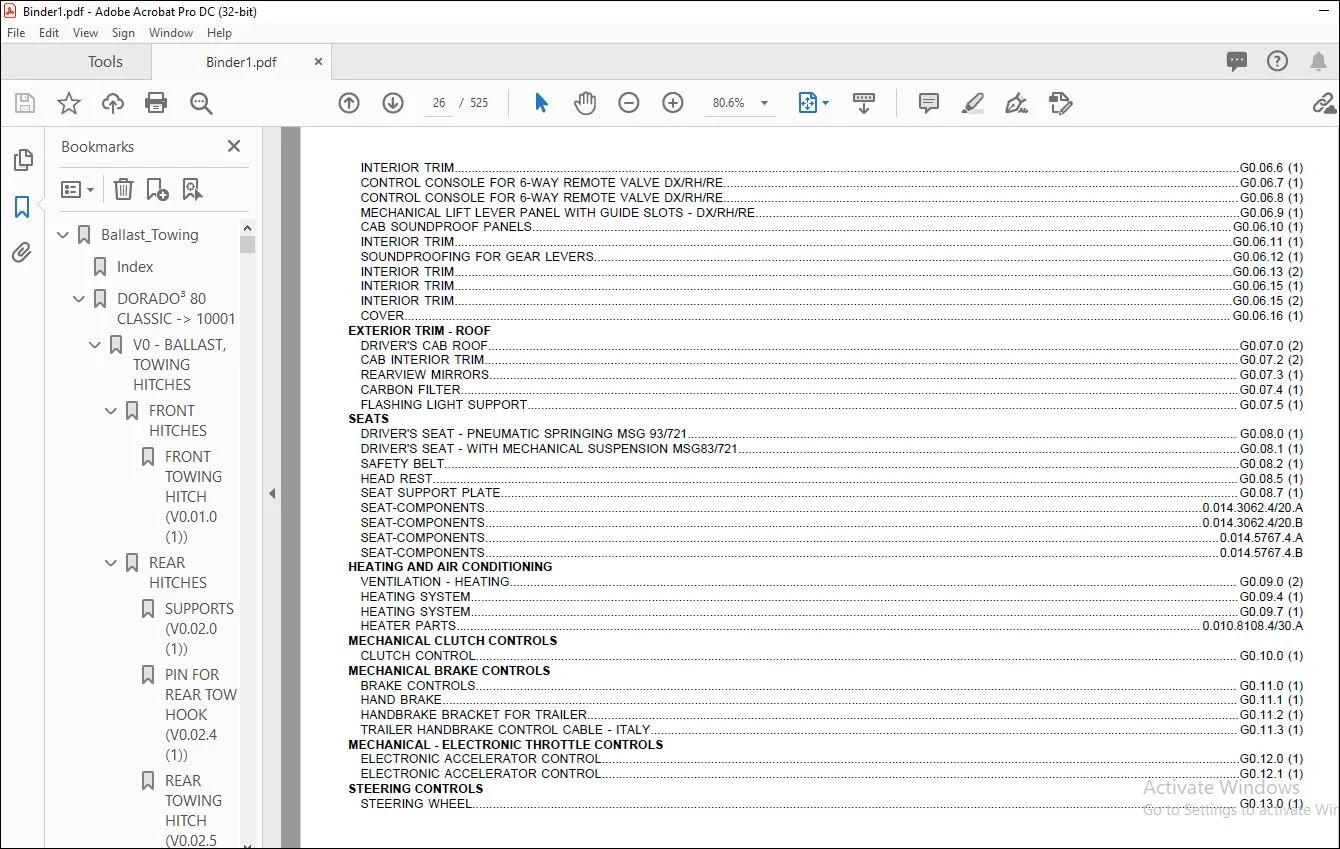This screenshot has width=1340, height=849.
Task: Open the Sign document tool
Action: click(1016, 103)
